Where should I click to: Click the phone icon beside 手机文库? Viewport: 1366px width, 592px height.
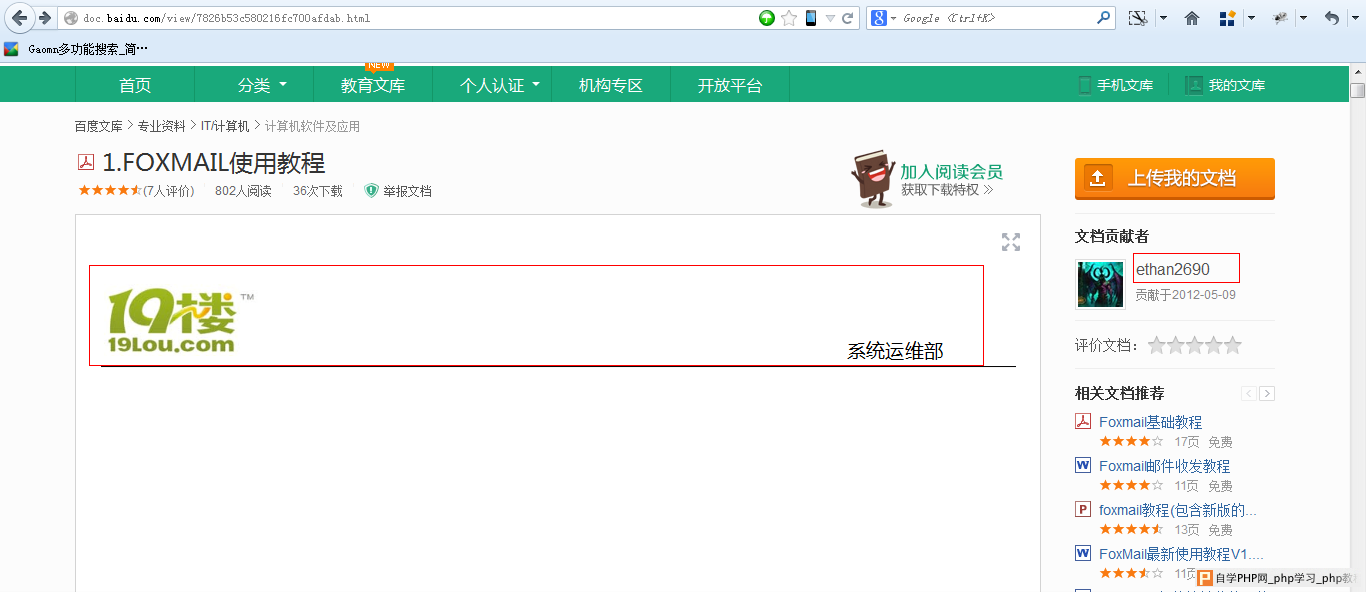pos(1085,85)
